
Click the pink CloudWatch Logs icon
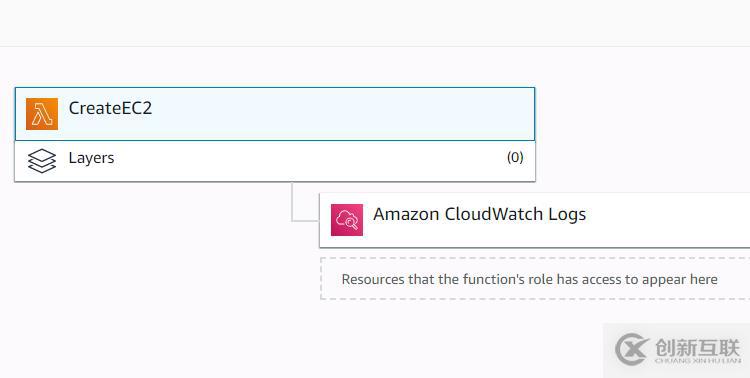click(x=347, y=220)
